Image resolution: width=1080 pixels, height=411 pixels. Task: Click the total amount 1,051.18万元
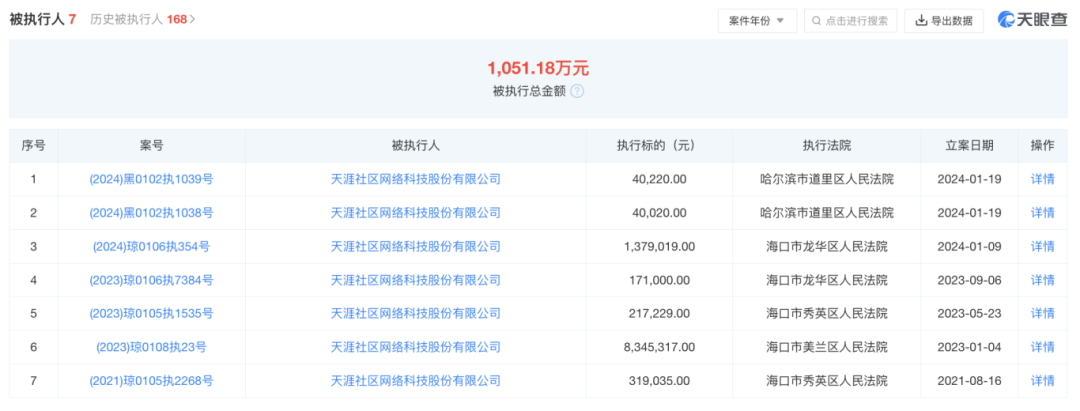tap(539, 68)
